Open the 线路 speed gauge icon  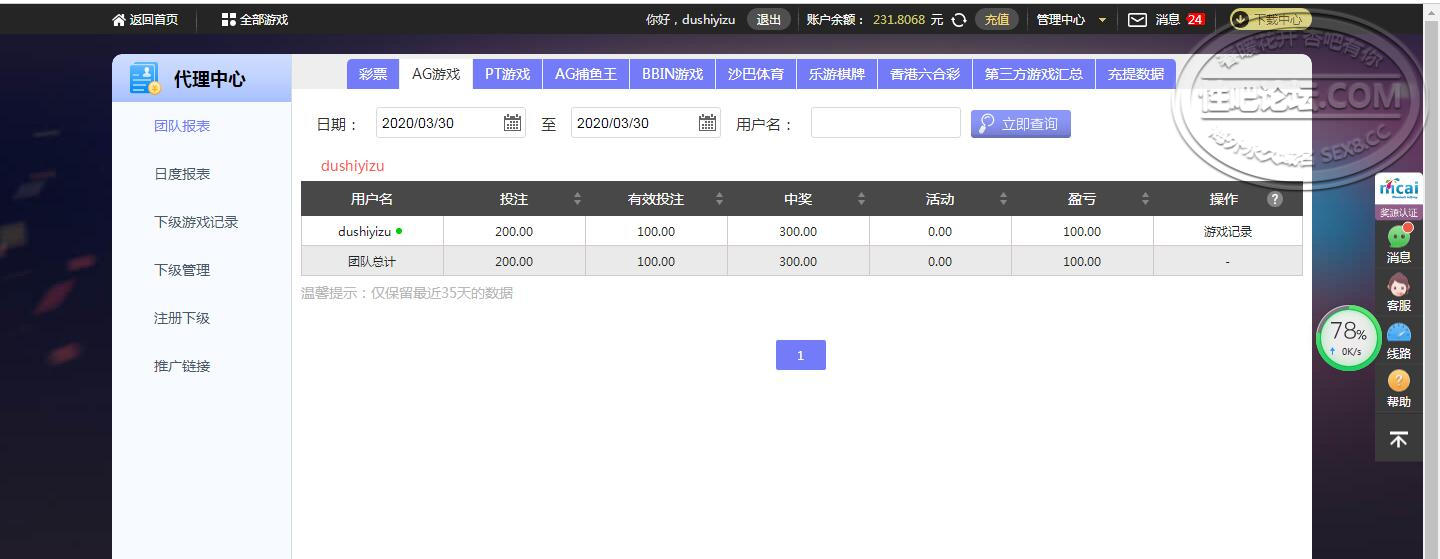[x=1399, y=333]
